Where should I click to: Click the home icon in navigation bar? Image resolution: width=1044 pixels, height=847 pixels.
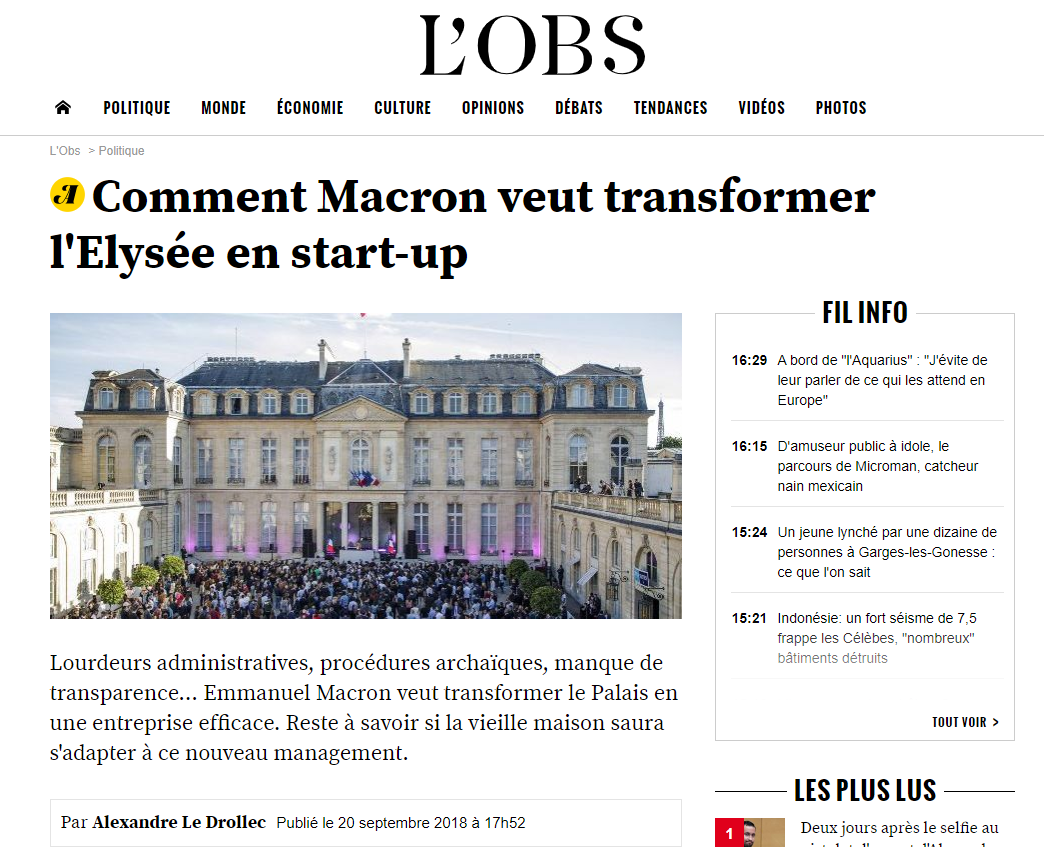tap(63, 108)
